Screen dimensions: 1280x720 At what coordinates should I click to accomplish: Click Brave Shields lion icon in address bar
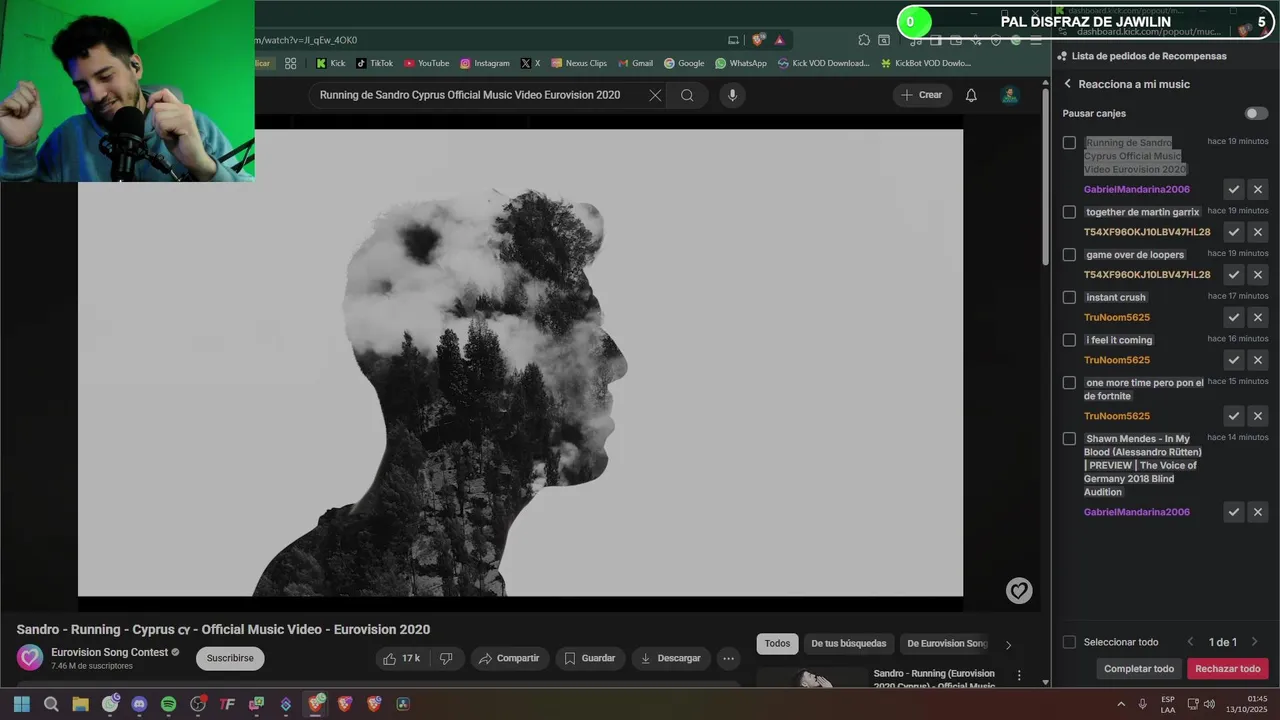click(759, 40)
